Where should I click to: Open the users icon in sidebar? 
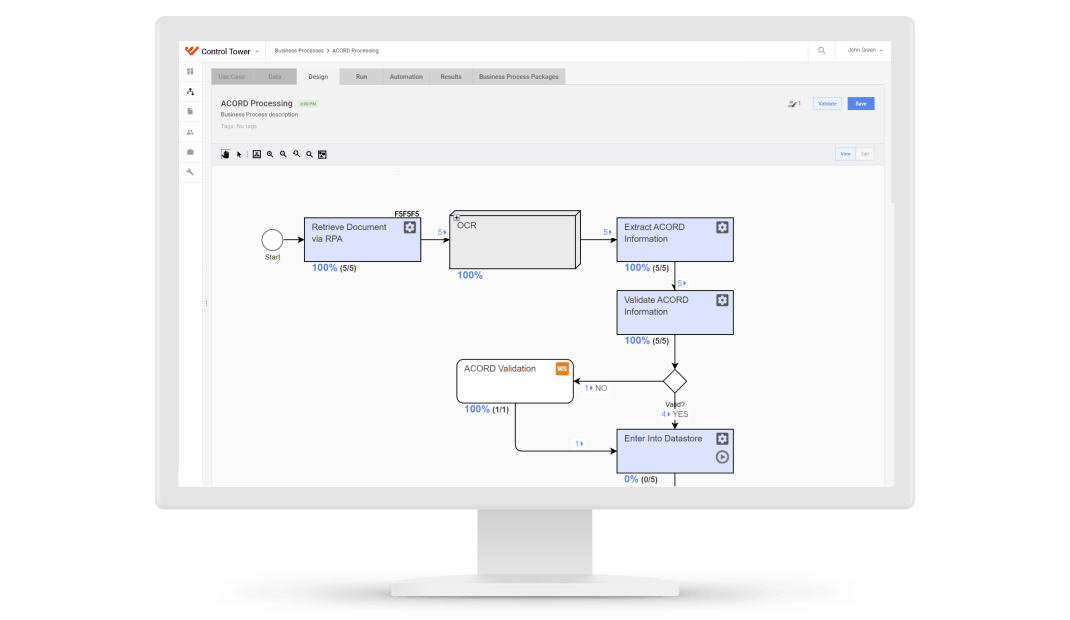(190, 132)
